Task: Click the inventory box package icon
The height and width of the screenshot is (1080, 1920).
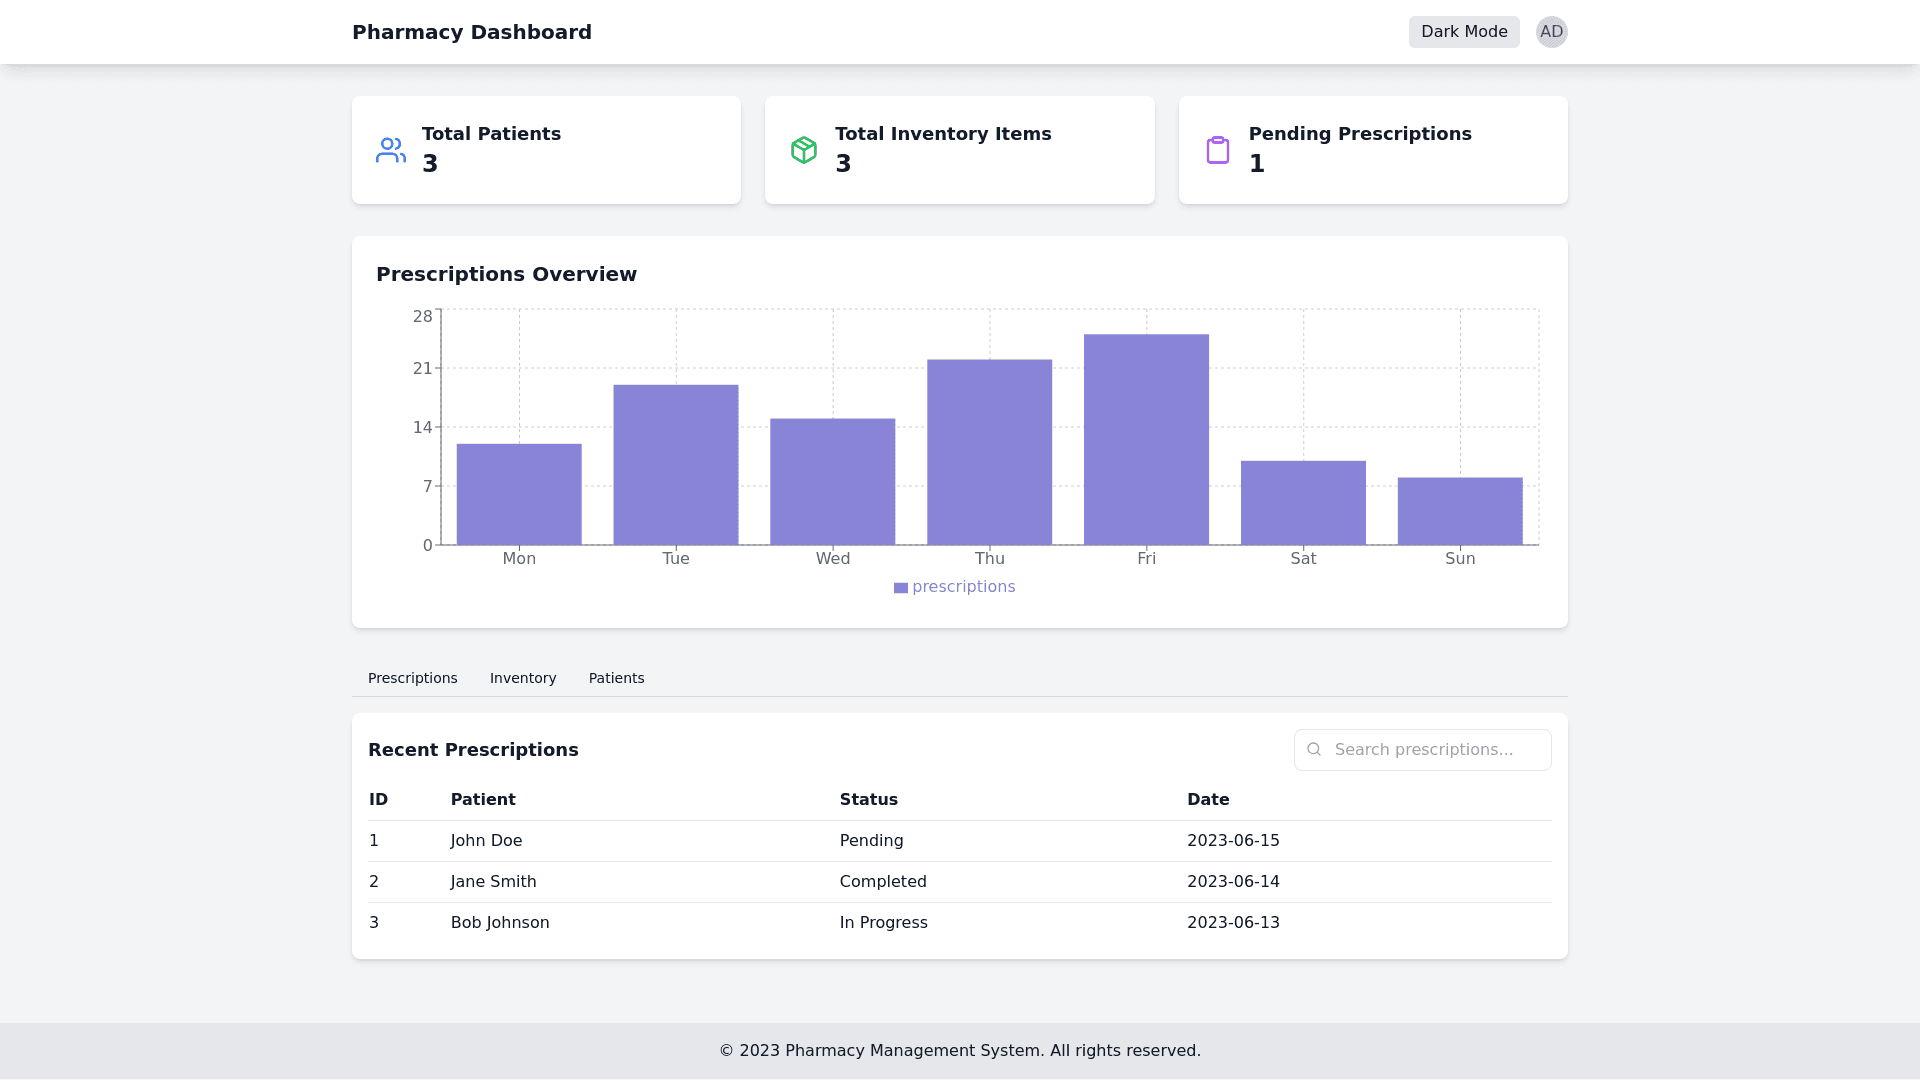Action: 804,150
